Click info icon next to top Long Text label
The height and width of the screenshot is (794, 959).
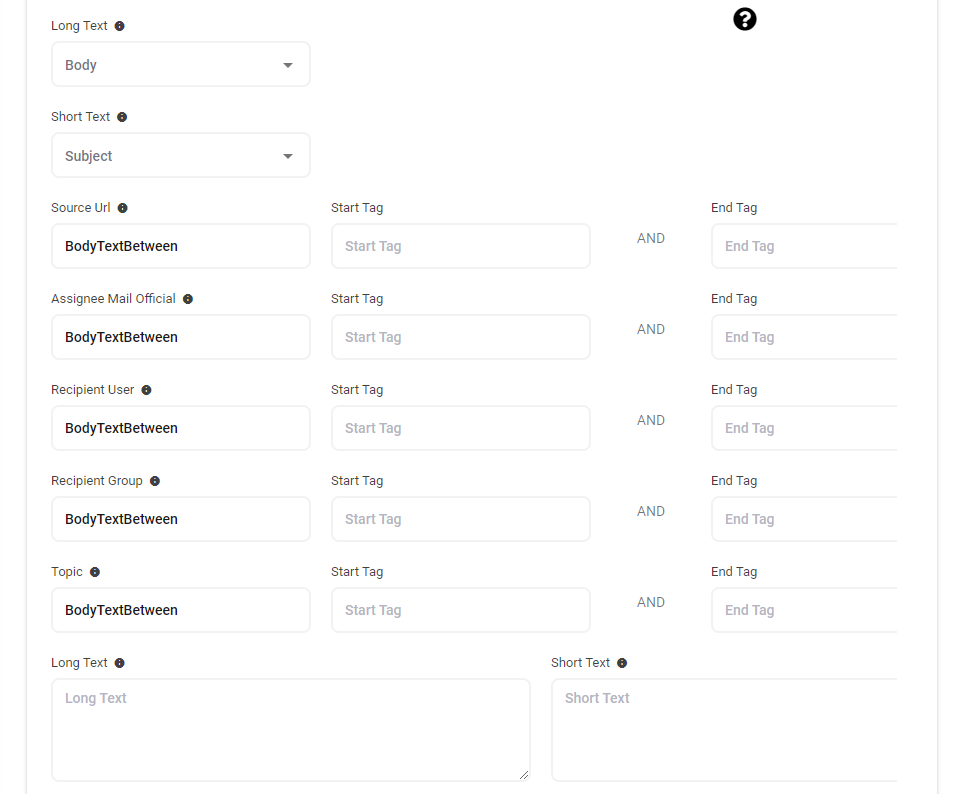coord(120,26)
